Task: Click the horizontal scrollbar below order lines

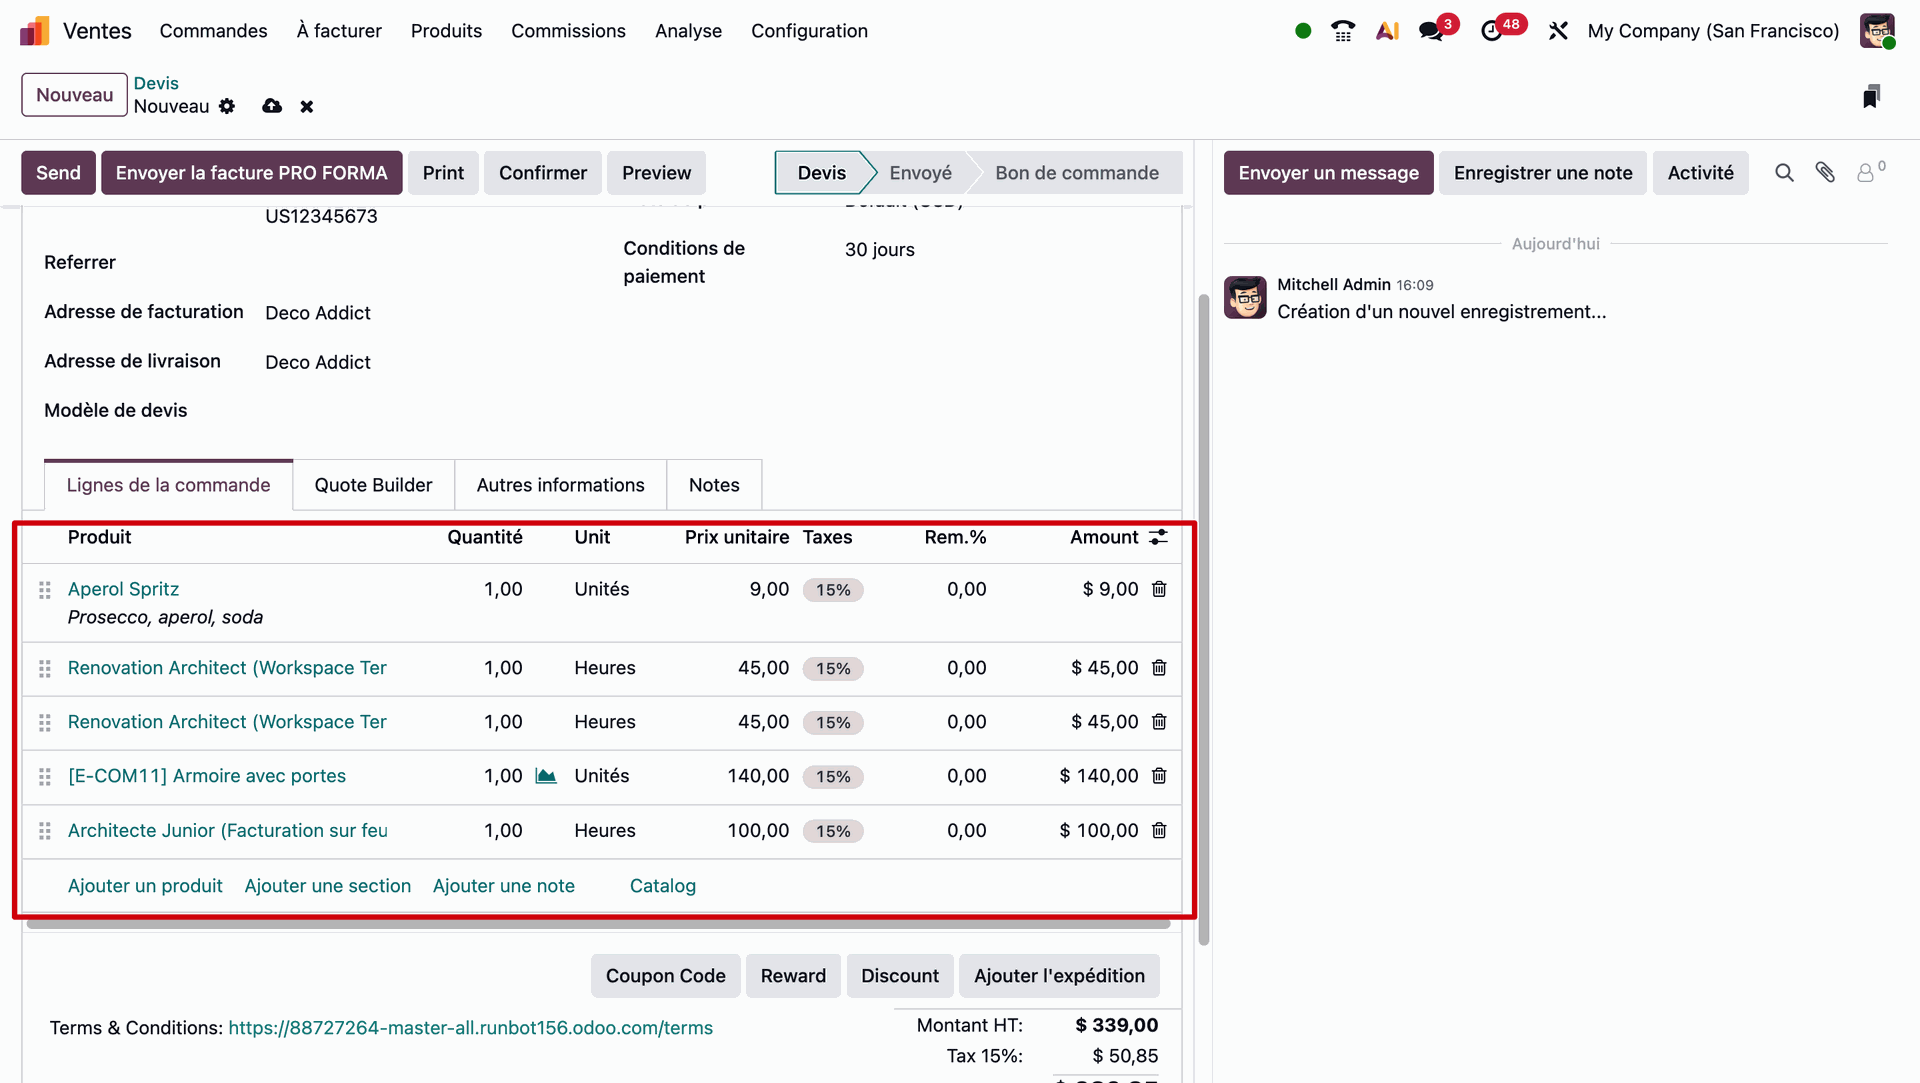Action: (x=598, y=925)
